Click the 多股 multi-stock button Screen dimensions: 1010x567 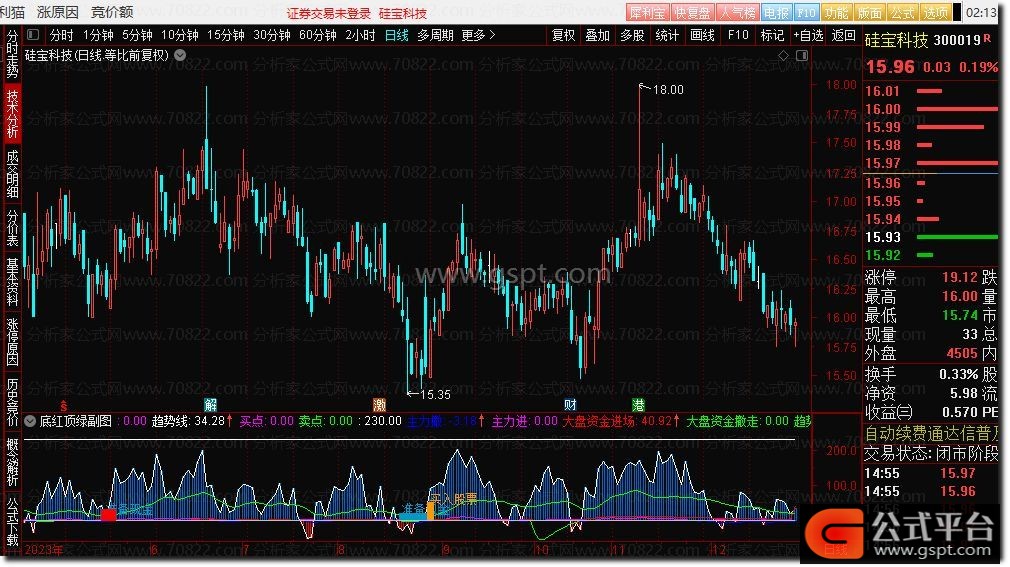click(x=632, y=35)
